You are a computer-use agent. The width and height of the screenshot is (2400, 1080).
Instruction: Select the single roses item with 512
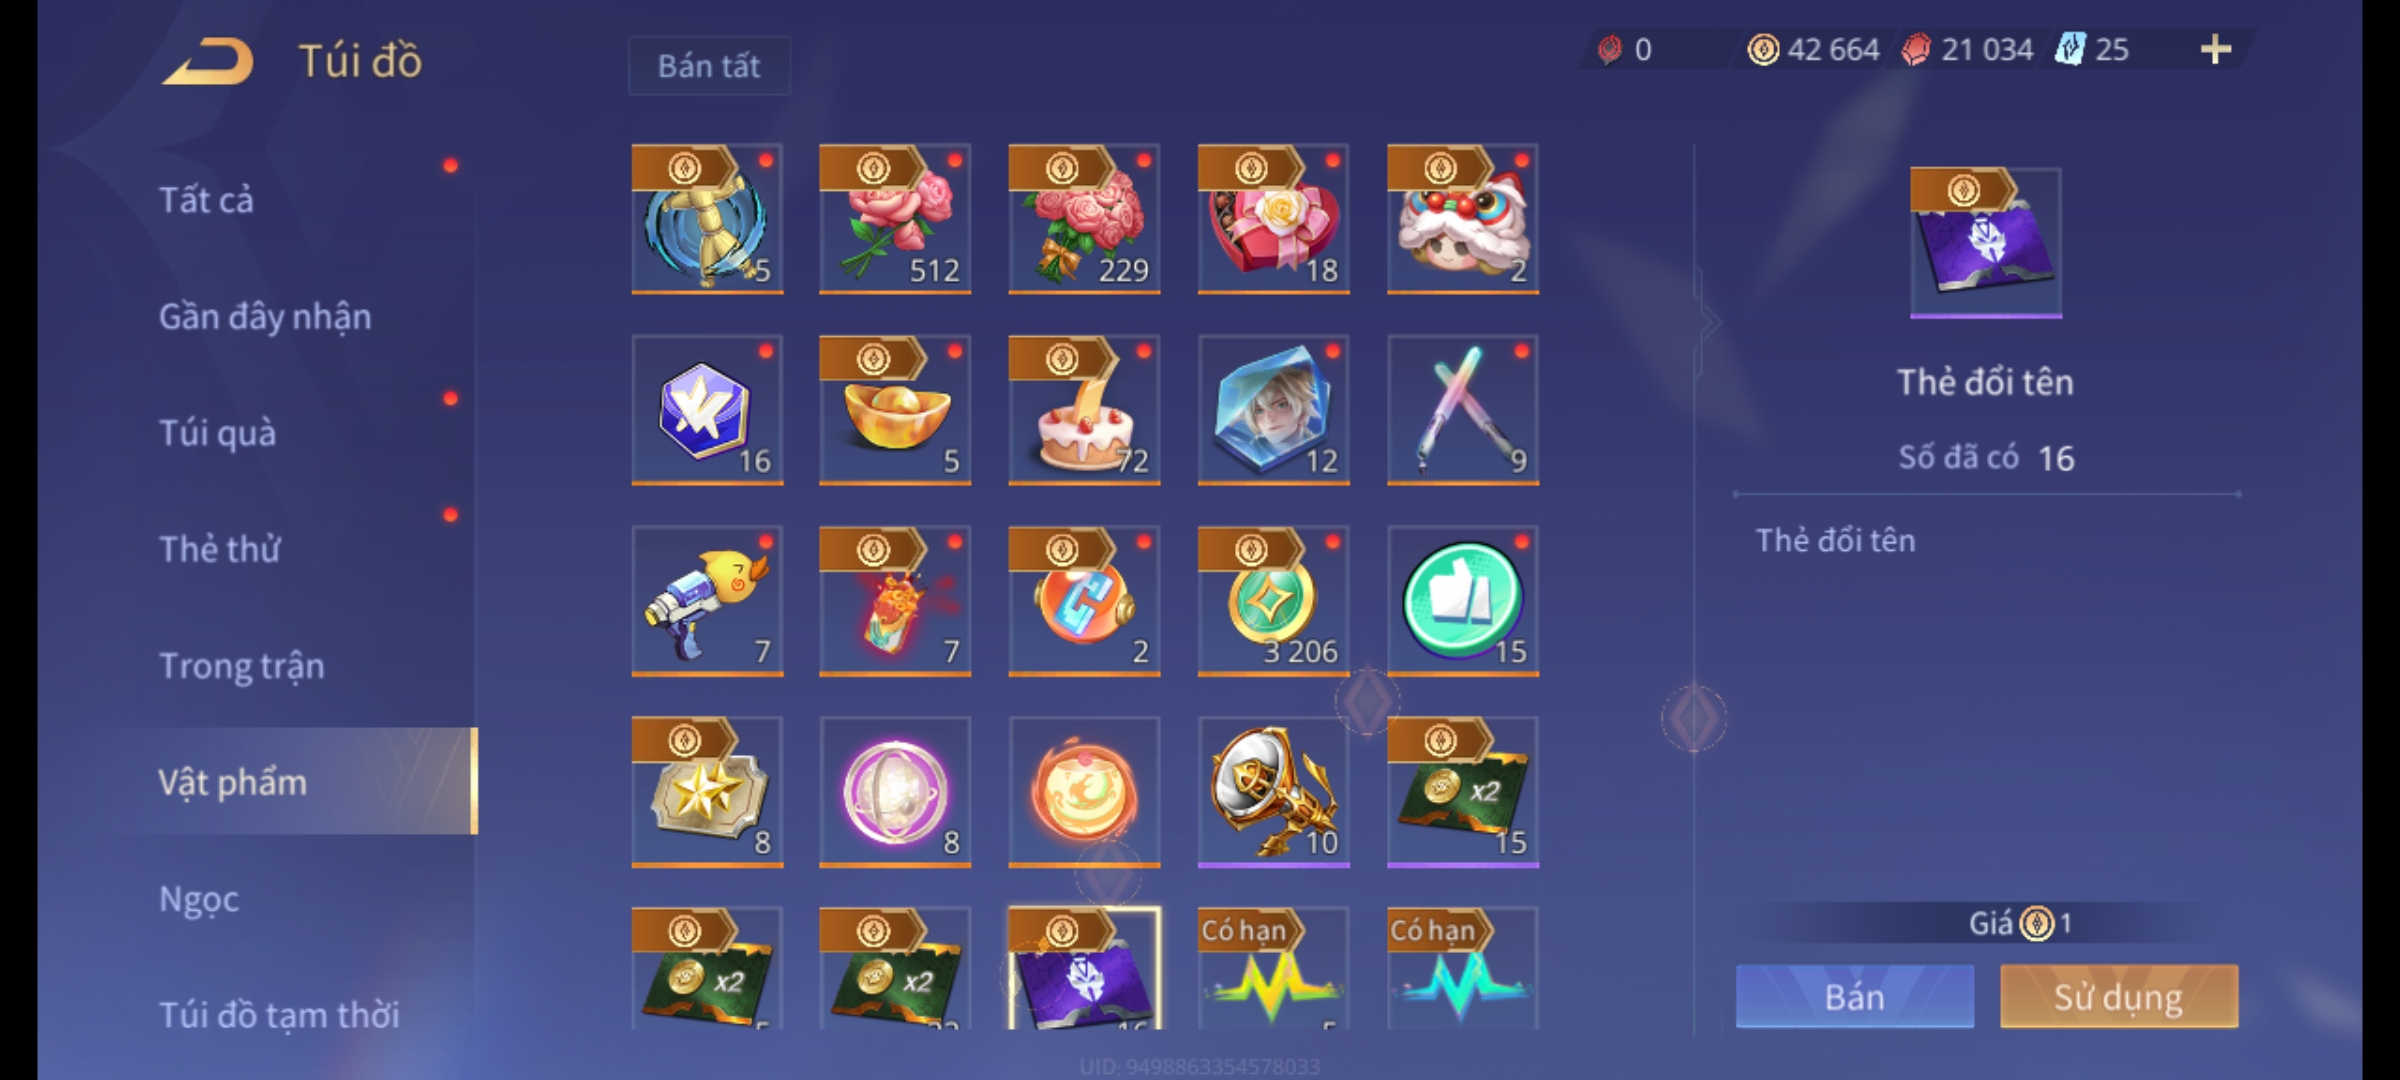pyautogui.click(x=895, y=219)
